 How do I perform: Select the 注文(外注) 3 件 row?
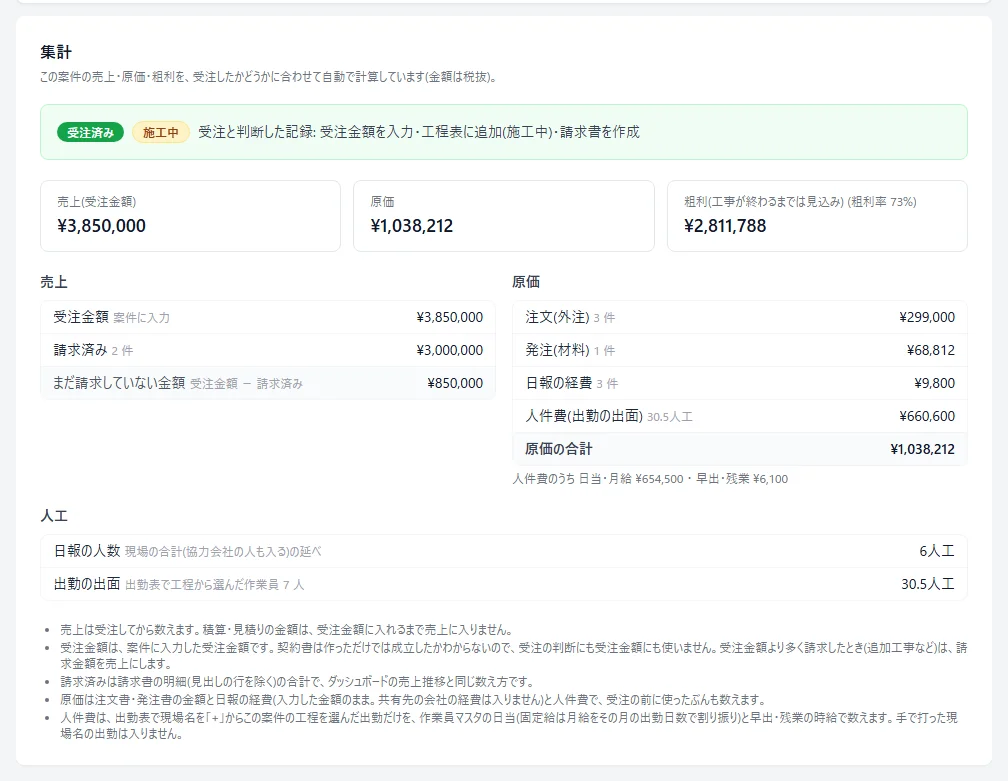[x=740, y=318]
